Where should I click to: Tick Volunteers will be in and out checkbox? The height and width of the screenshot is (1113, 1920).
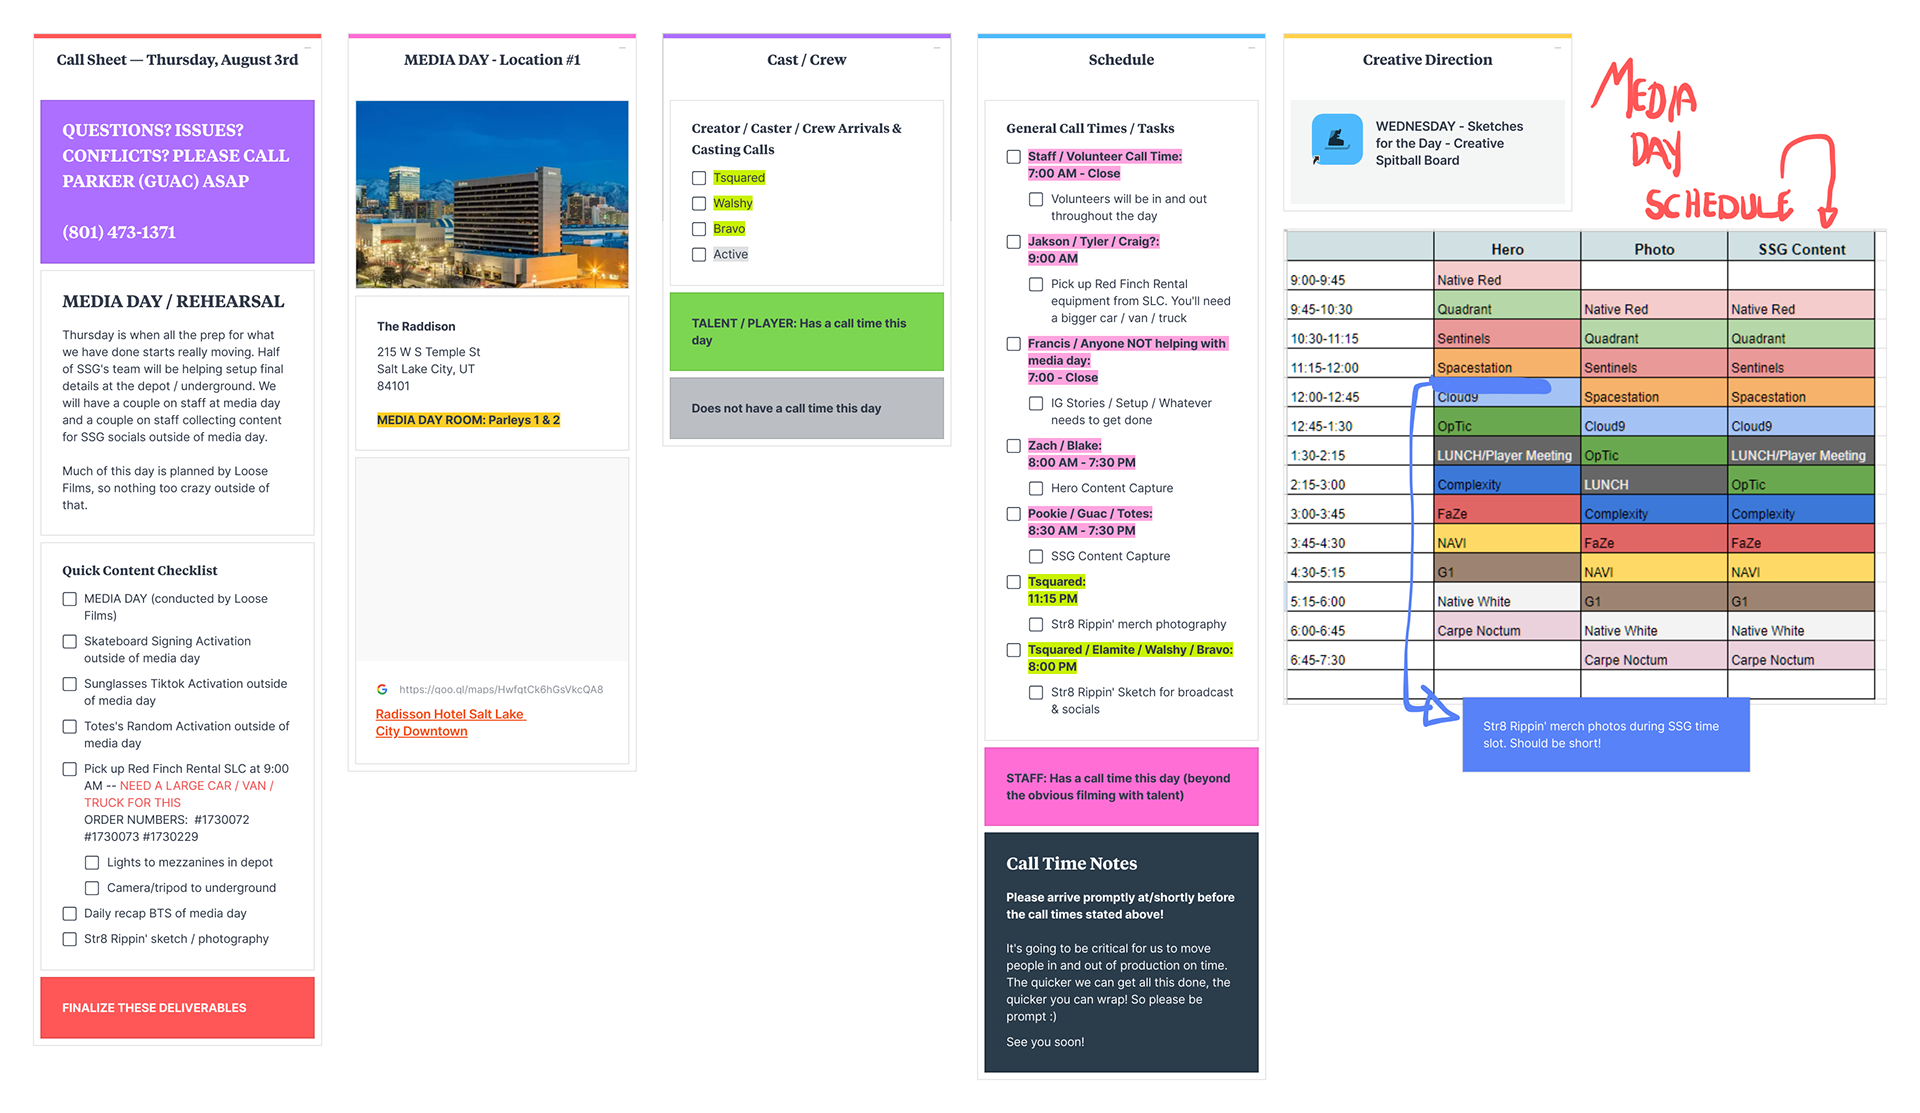tap(1036, 200)
